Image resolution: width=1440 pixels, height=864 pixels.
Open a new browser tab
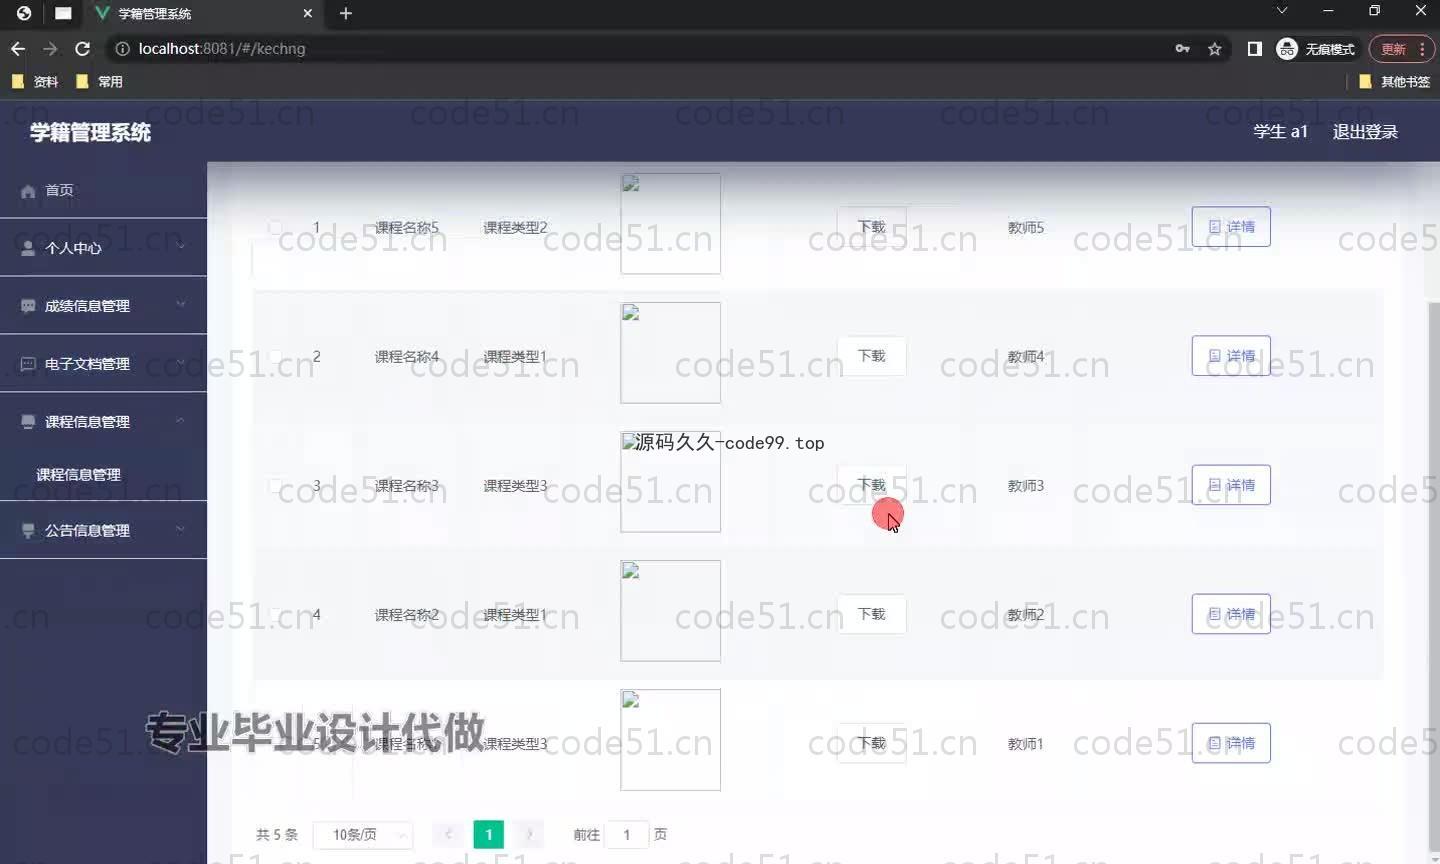346,13
